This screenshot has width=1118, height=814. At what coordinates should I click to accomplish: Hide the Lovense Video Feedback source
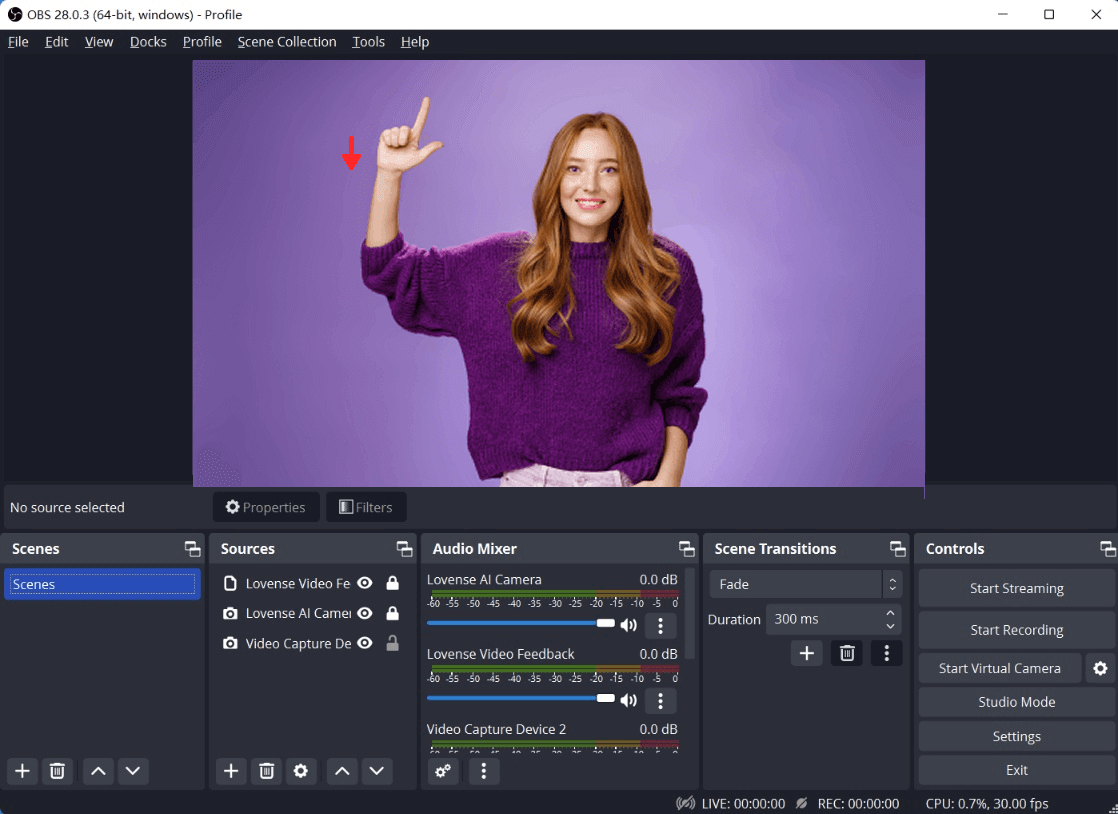365,583
